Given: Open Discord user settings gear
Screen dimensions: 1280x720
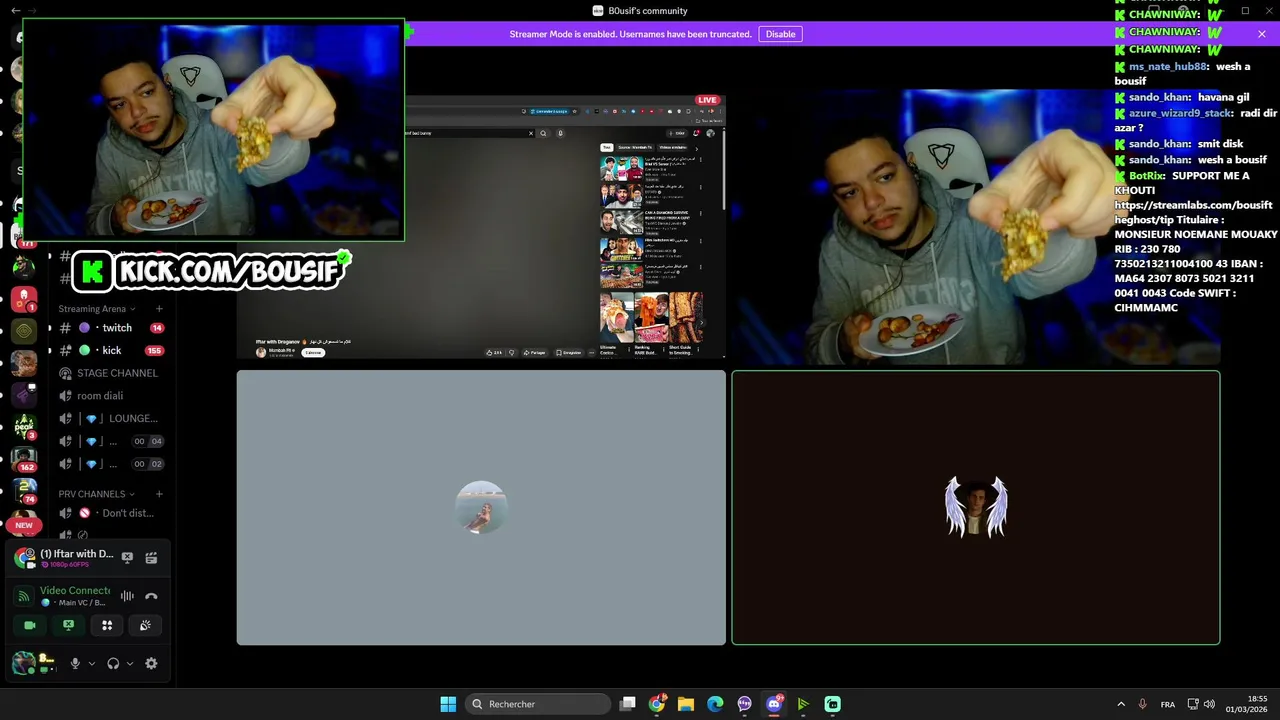Looking at the screenshot, I should pos(151,663).
